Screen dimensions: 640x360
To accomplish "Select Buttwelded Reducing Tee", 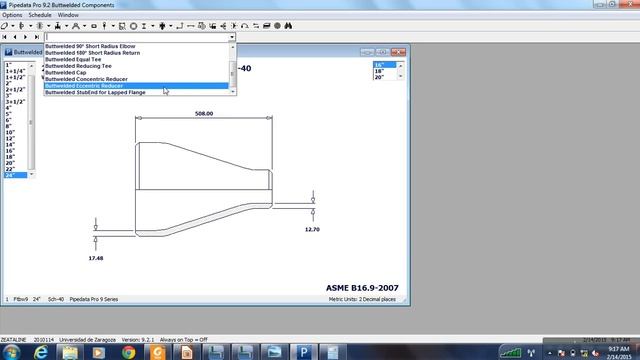I will (136, 66).
